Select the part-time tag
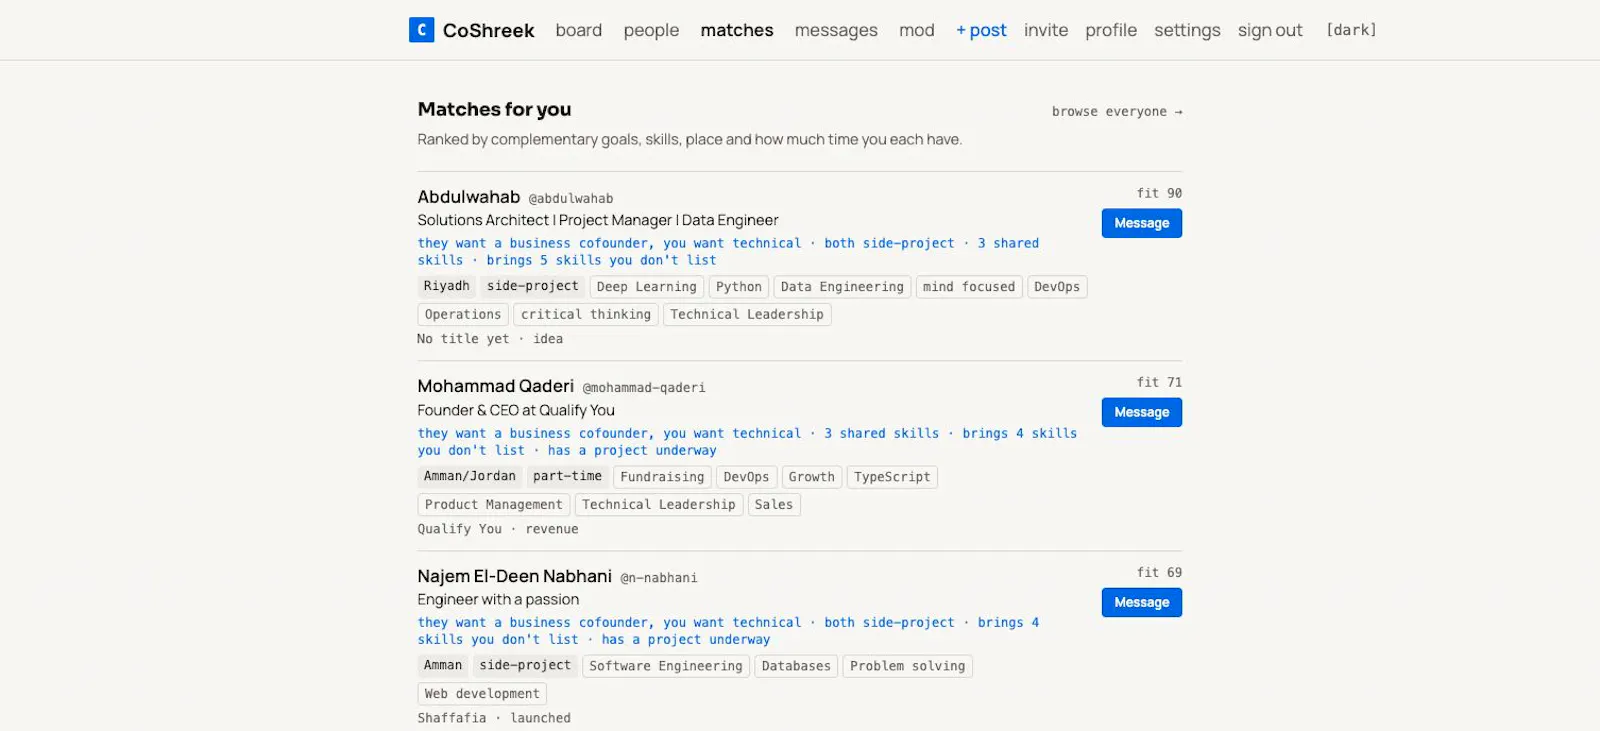The image size is (1600, 731). [x=567, y=476]
